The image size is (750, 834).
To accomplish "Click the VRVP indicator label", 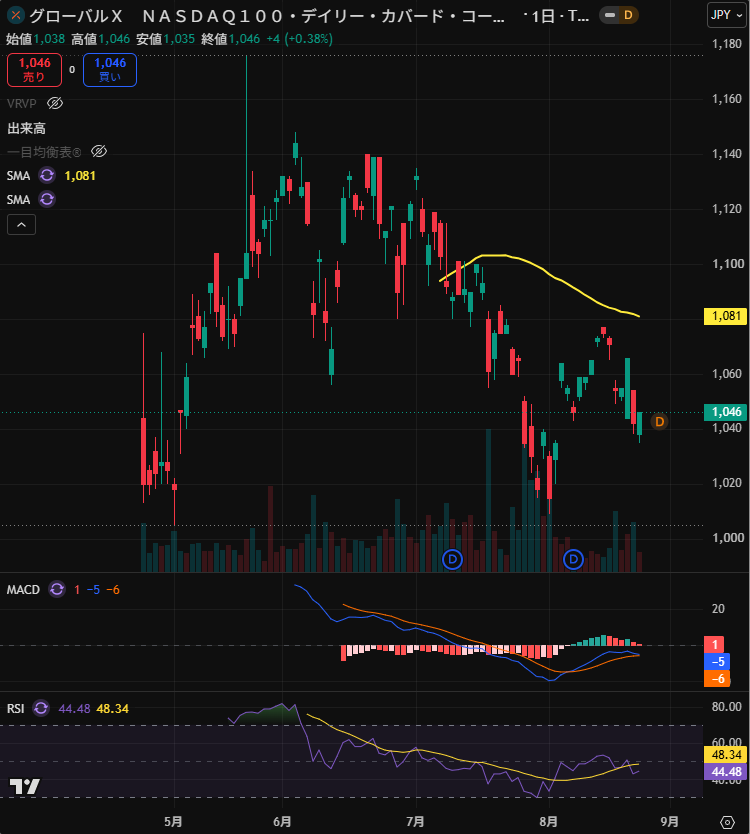I will pyautogui.click(x=21, y=104).
